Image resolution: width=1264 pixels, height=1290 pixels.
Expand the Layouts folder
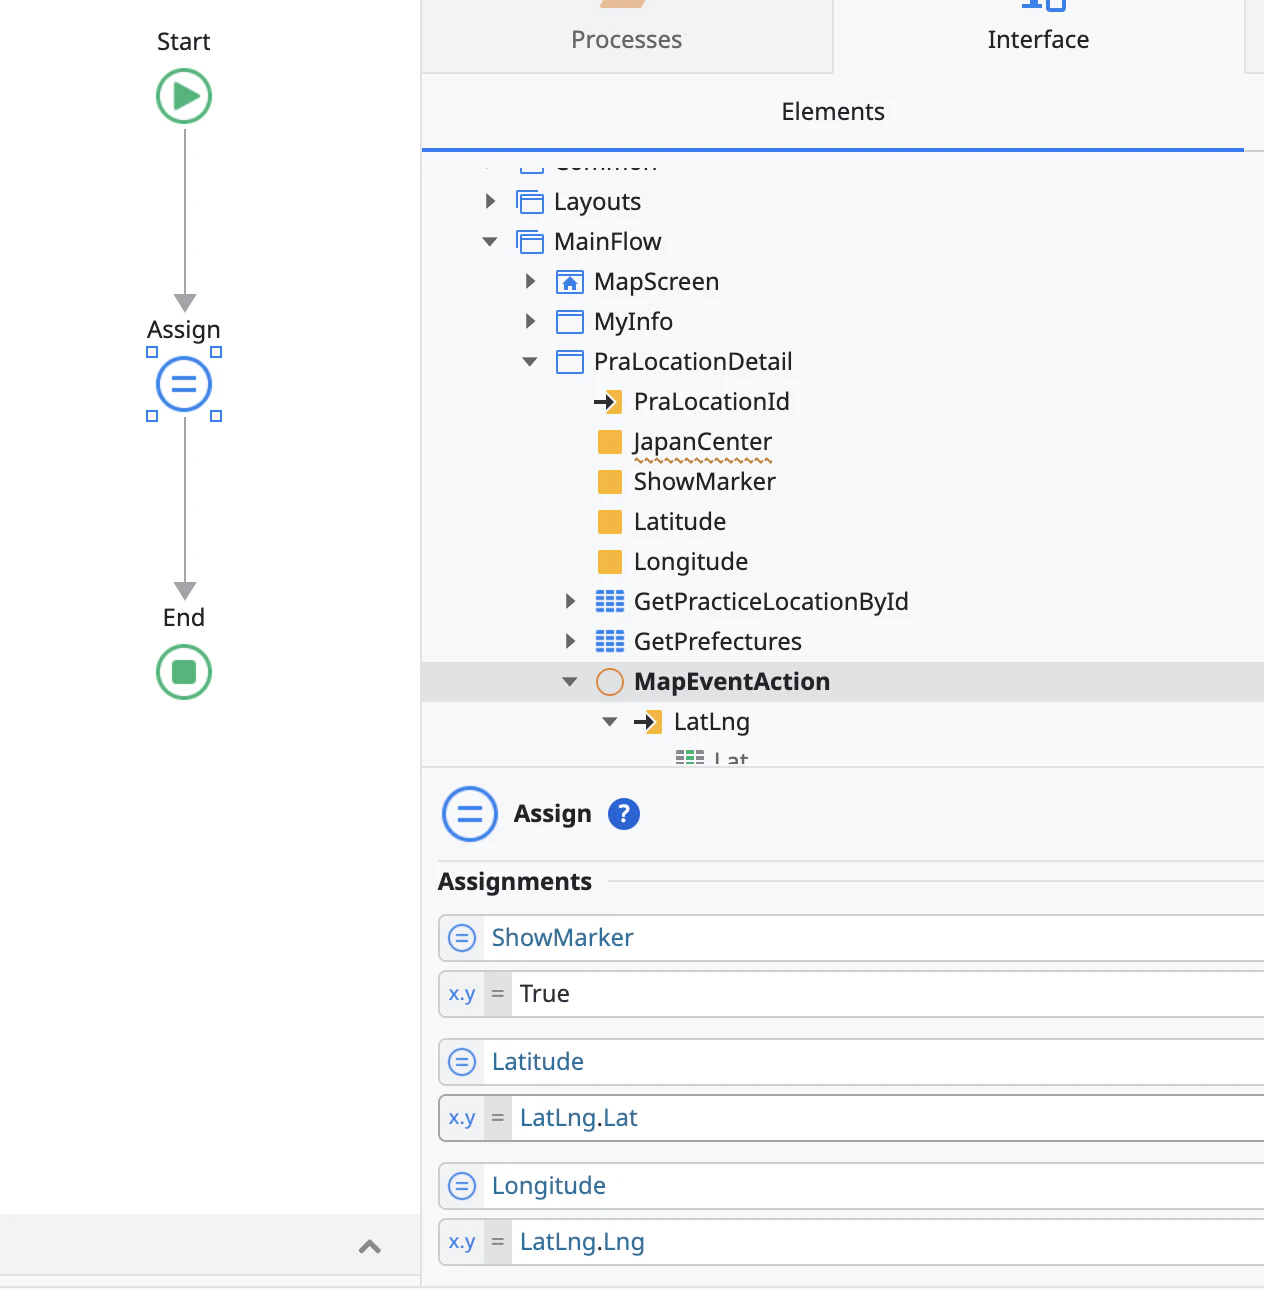490,201
